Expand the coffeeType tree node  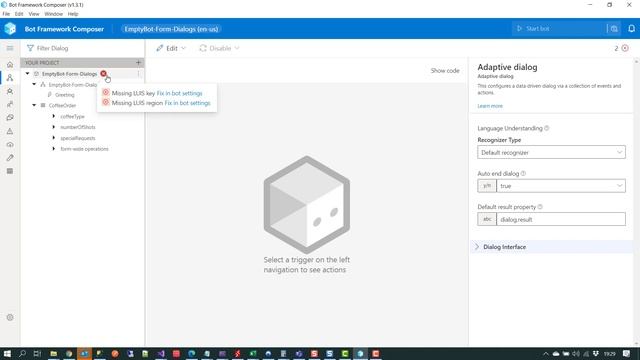click(x=53, y=116)
